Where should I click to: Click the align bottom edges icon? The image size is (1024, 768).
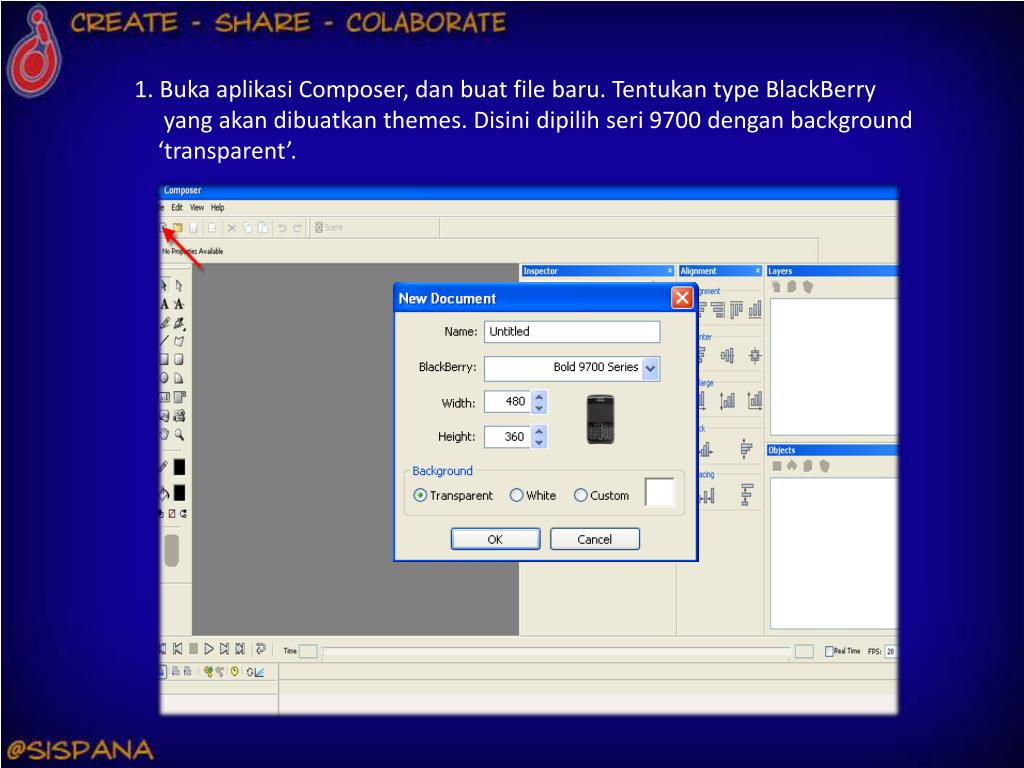755,310
